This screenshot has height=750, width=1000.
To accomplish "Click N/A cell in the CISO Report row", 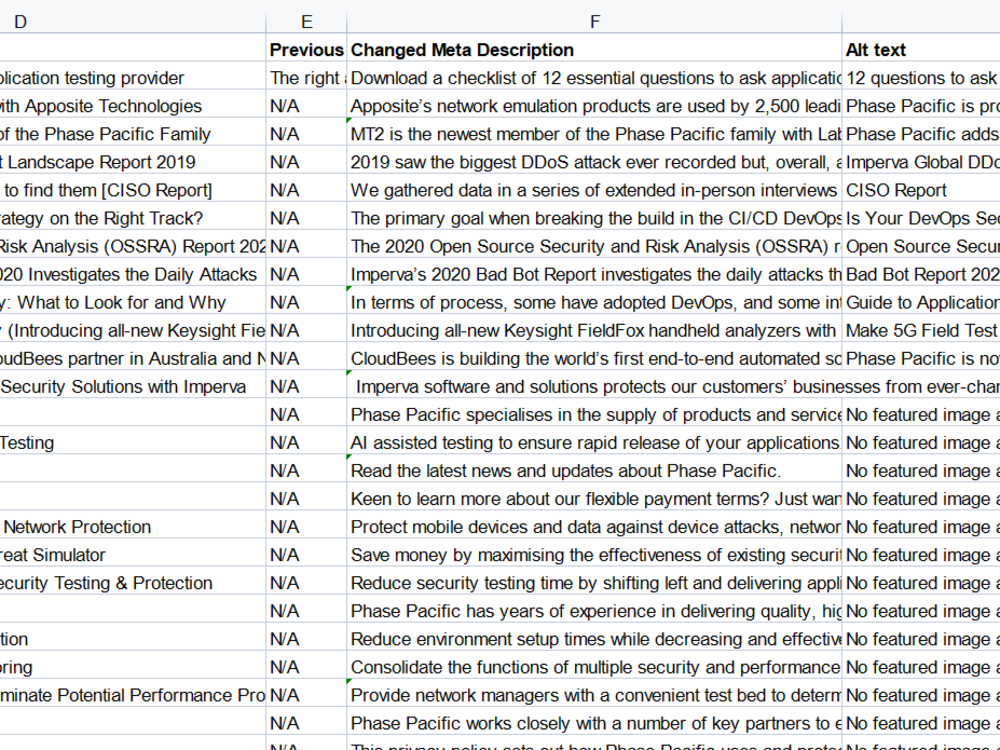I will coord(306,190).
